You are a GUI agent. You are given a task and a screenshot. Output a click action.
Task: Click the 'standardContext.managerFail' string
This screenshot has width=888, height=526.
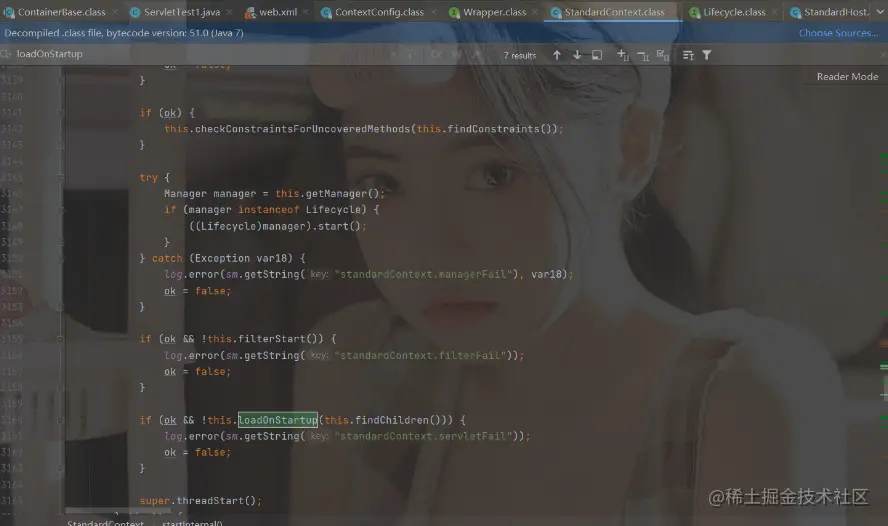click(426, 275)
